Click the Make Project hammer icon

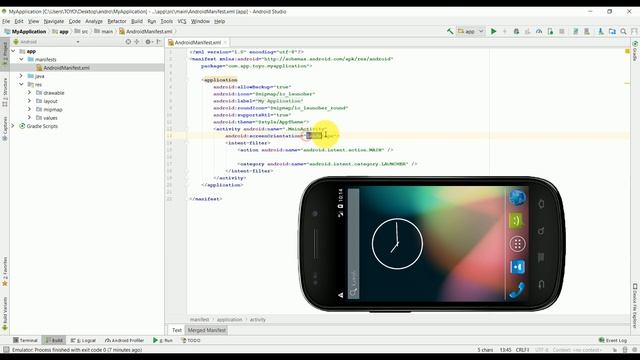point(450,31)
